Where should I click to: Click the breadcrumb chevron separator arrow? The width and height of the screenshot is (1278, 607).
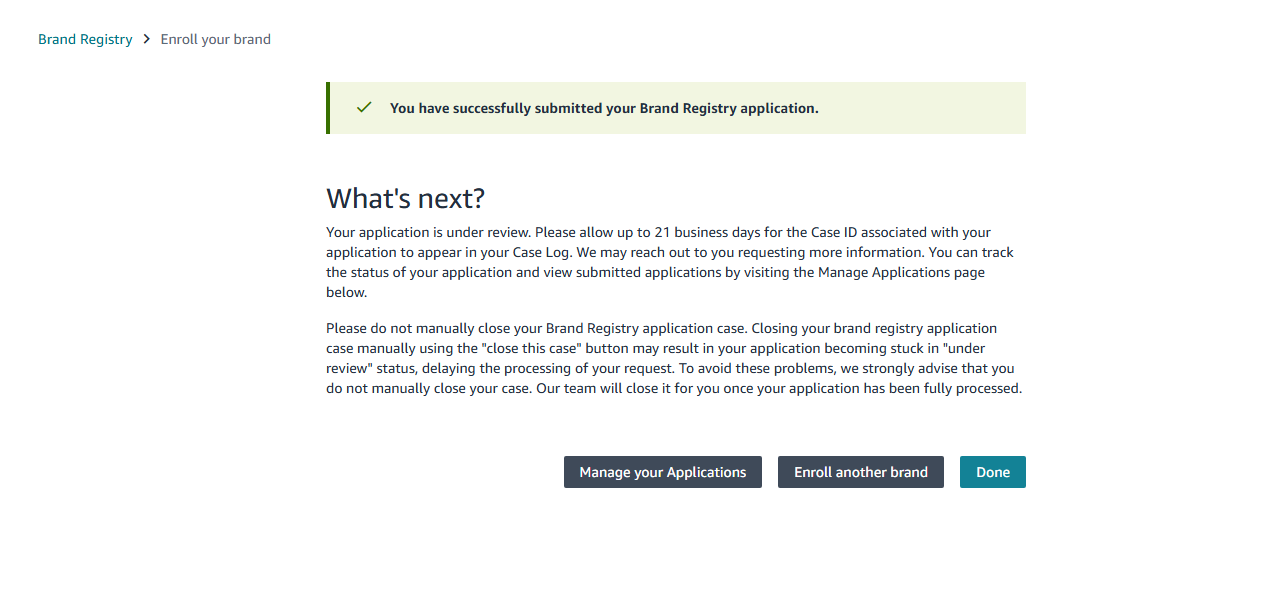pyautogui.click(x=147, y=39)
